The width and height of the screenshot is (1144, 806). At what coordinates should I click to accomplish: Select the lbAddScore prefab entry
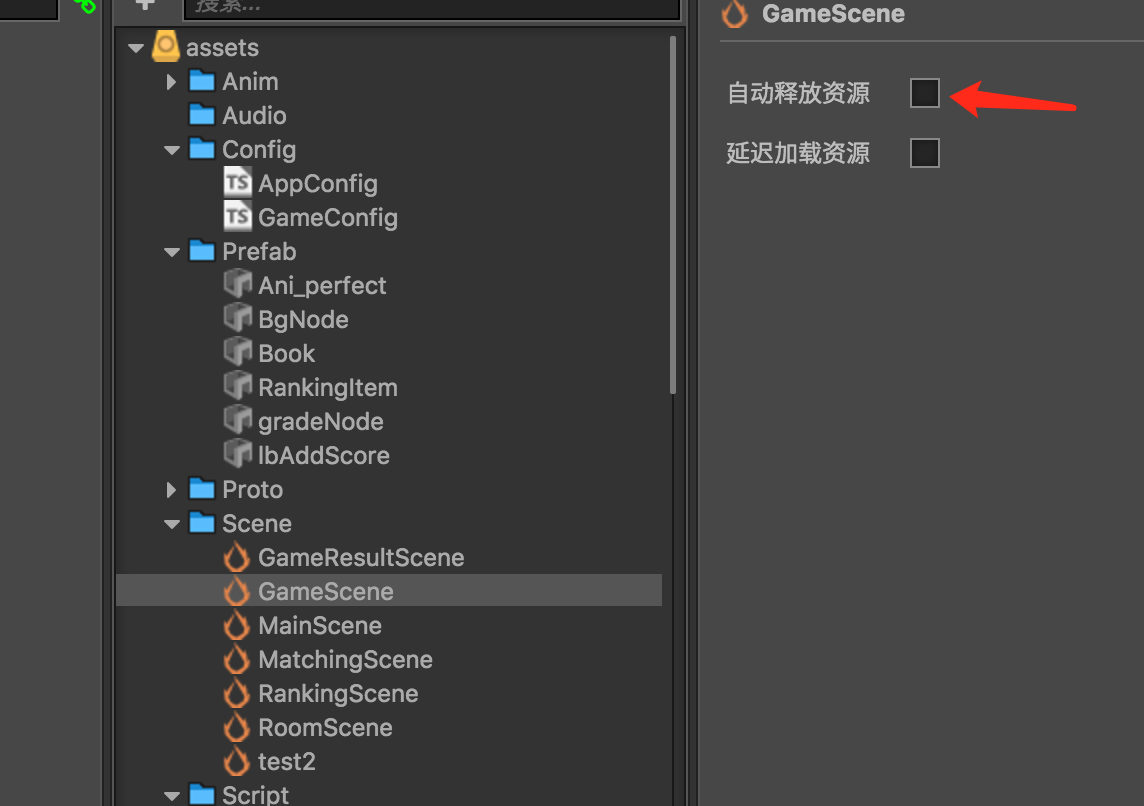coord(323,455)
